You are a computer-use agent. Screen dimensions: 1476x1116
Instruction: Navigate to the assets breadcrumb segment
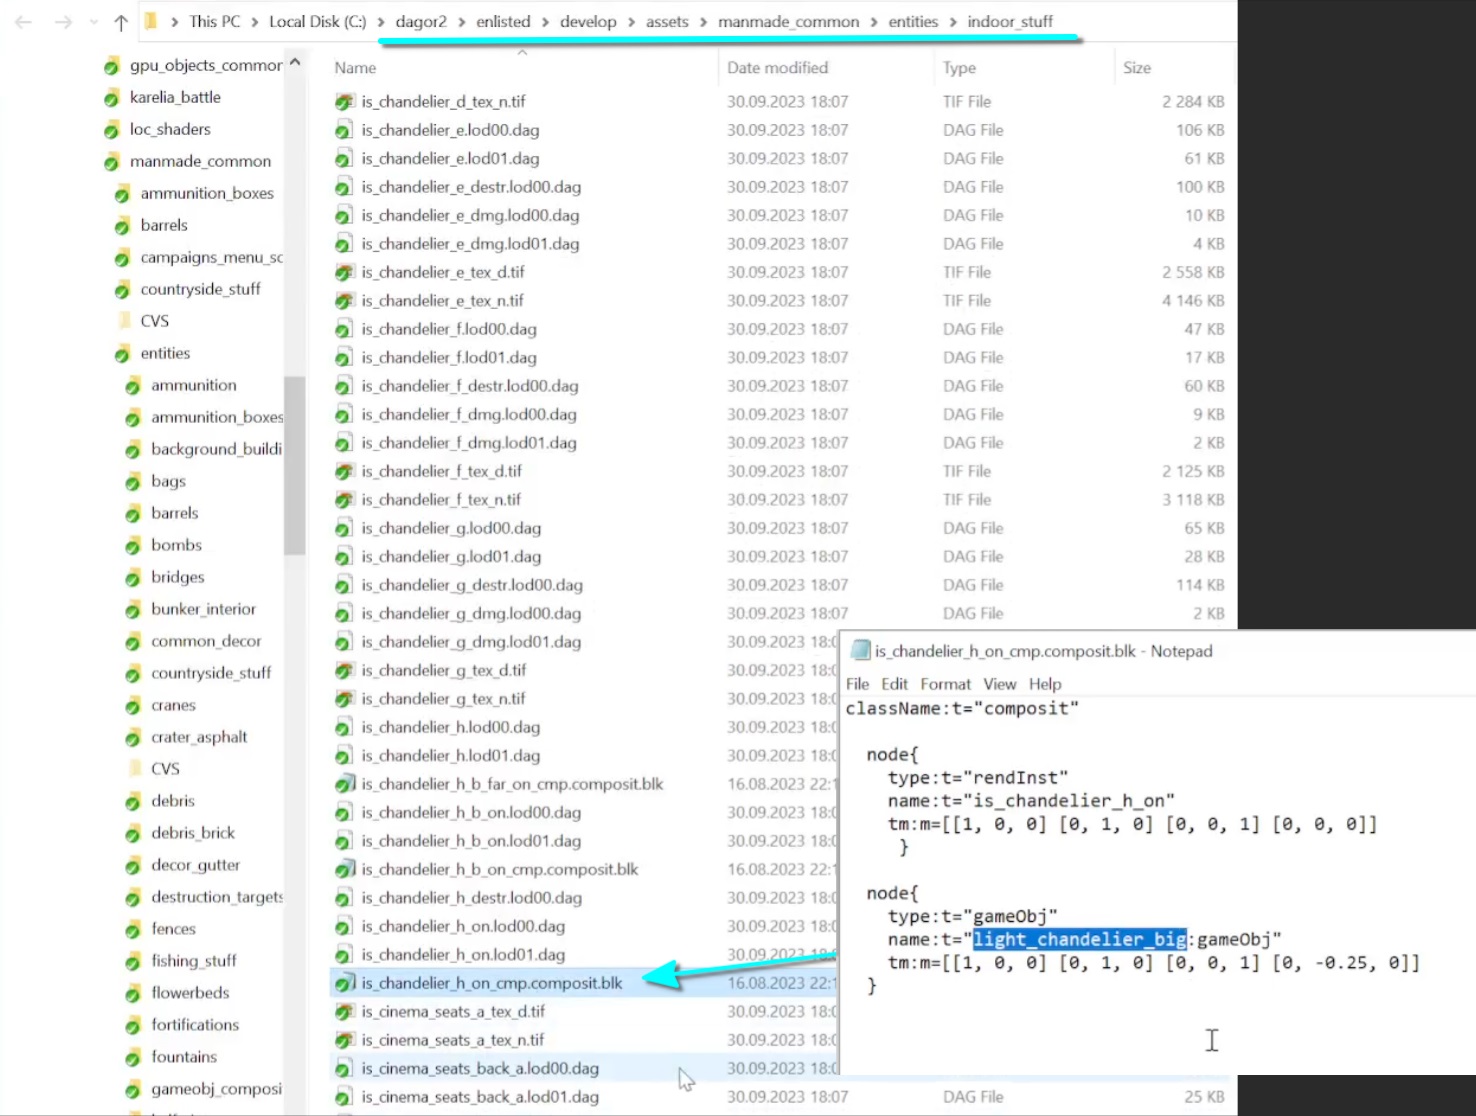[x=667, y=22]
